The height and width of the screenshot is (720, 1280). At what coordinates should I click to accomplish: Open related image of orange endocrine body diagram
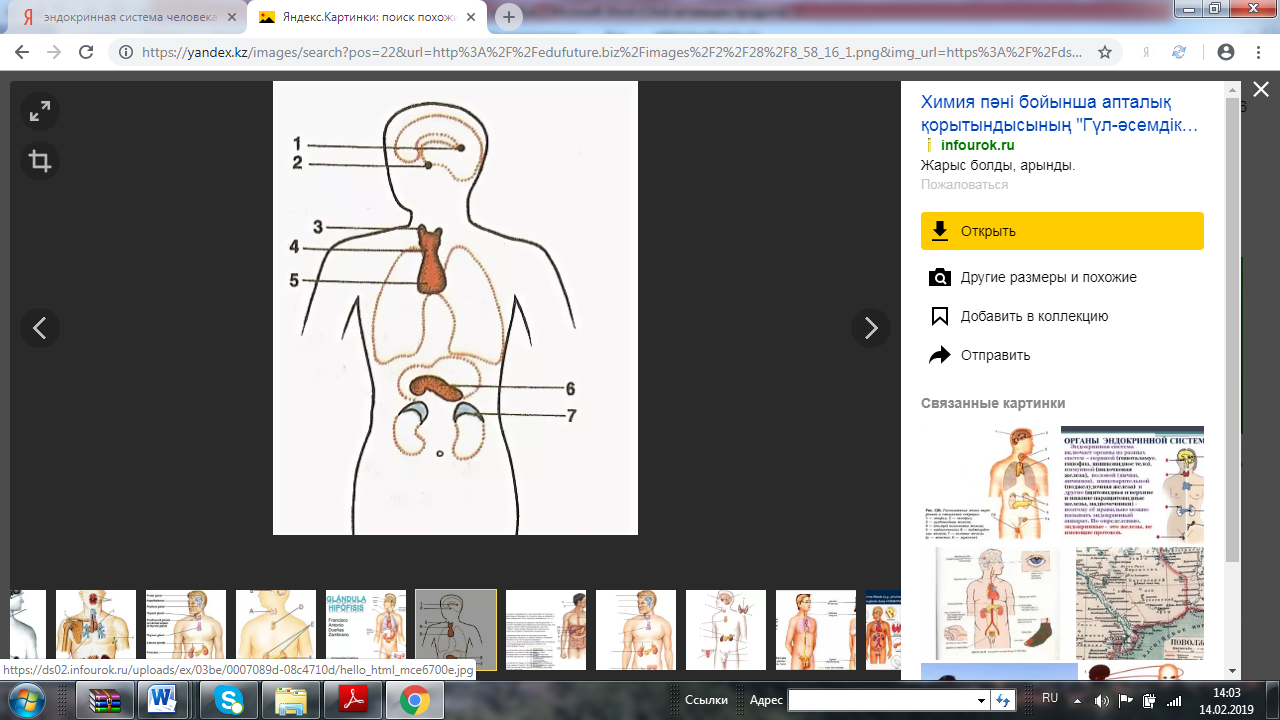tap(990, 483)
